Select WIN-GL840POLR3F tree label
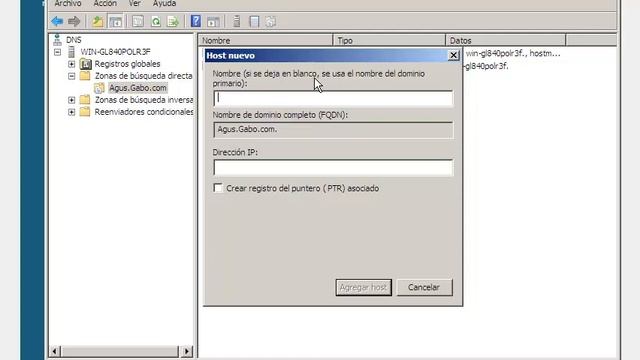640x360 pixels. click(x=116, y=52)
